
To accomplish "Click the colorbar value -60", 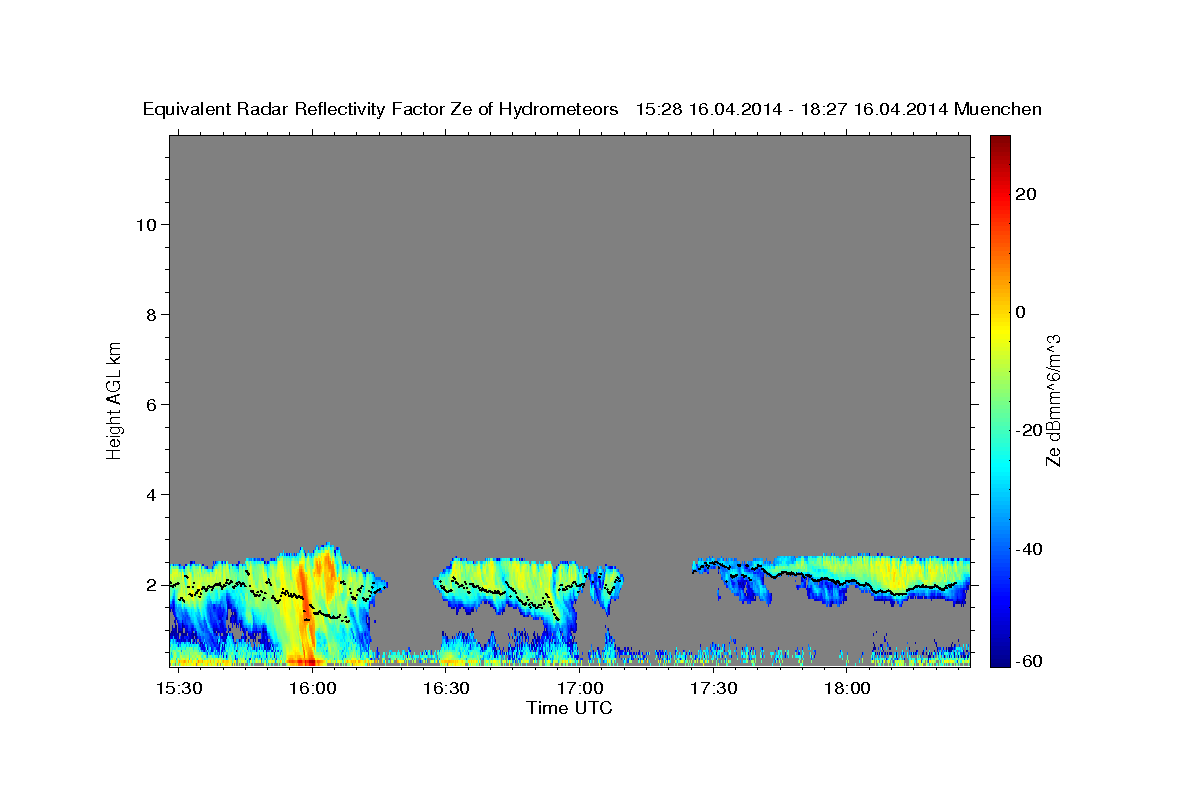I will [1027, 661].
